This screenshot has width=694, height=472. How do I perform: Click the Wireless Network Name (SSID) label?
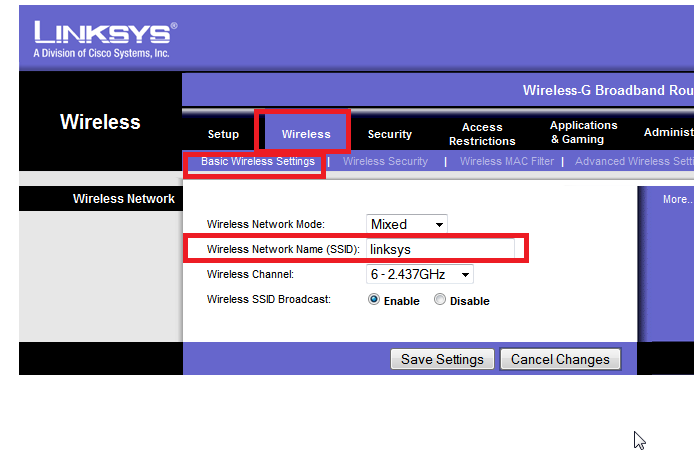pyautogui.click(x=283, y=249)
